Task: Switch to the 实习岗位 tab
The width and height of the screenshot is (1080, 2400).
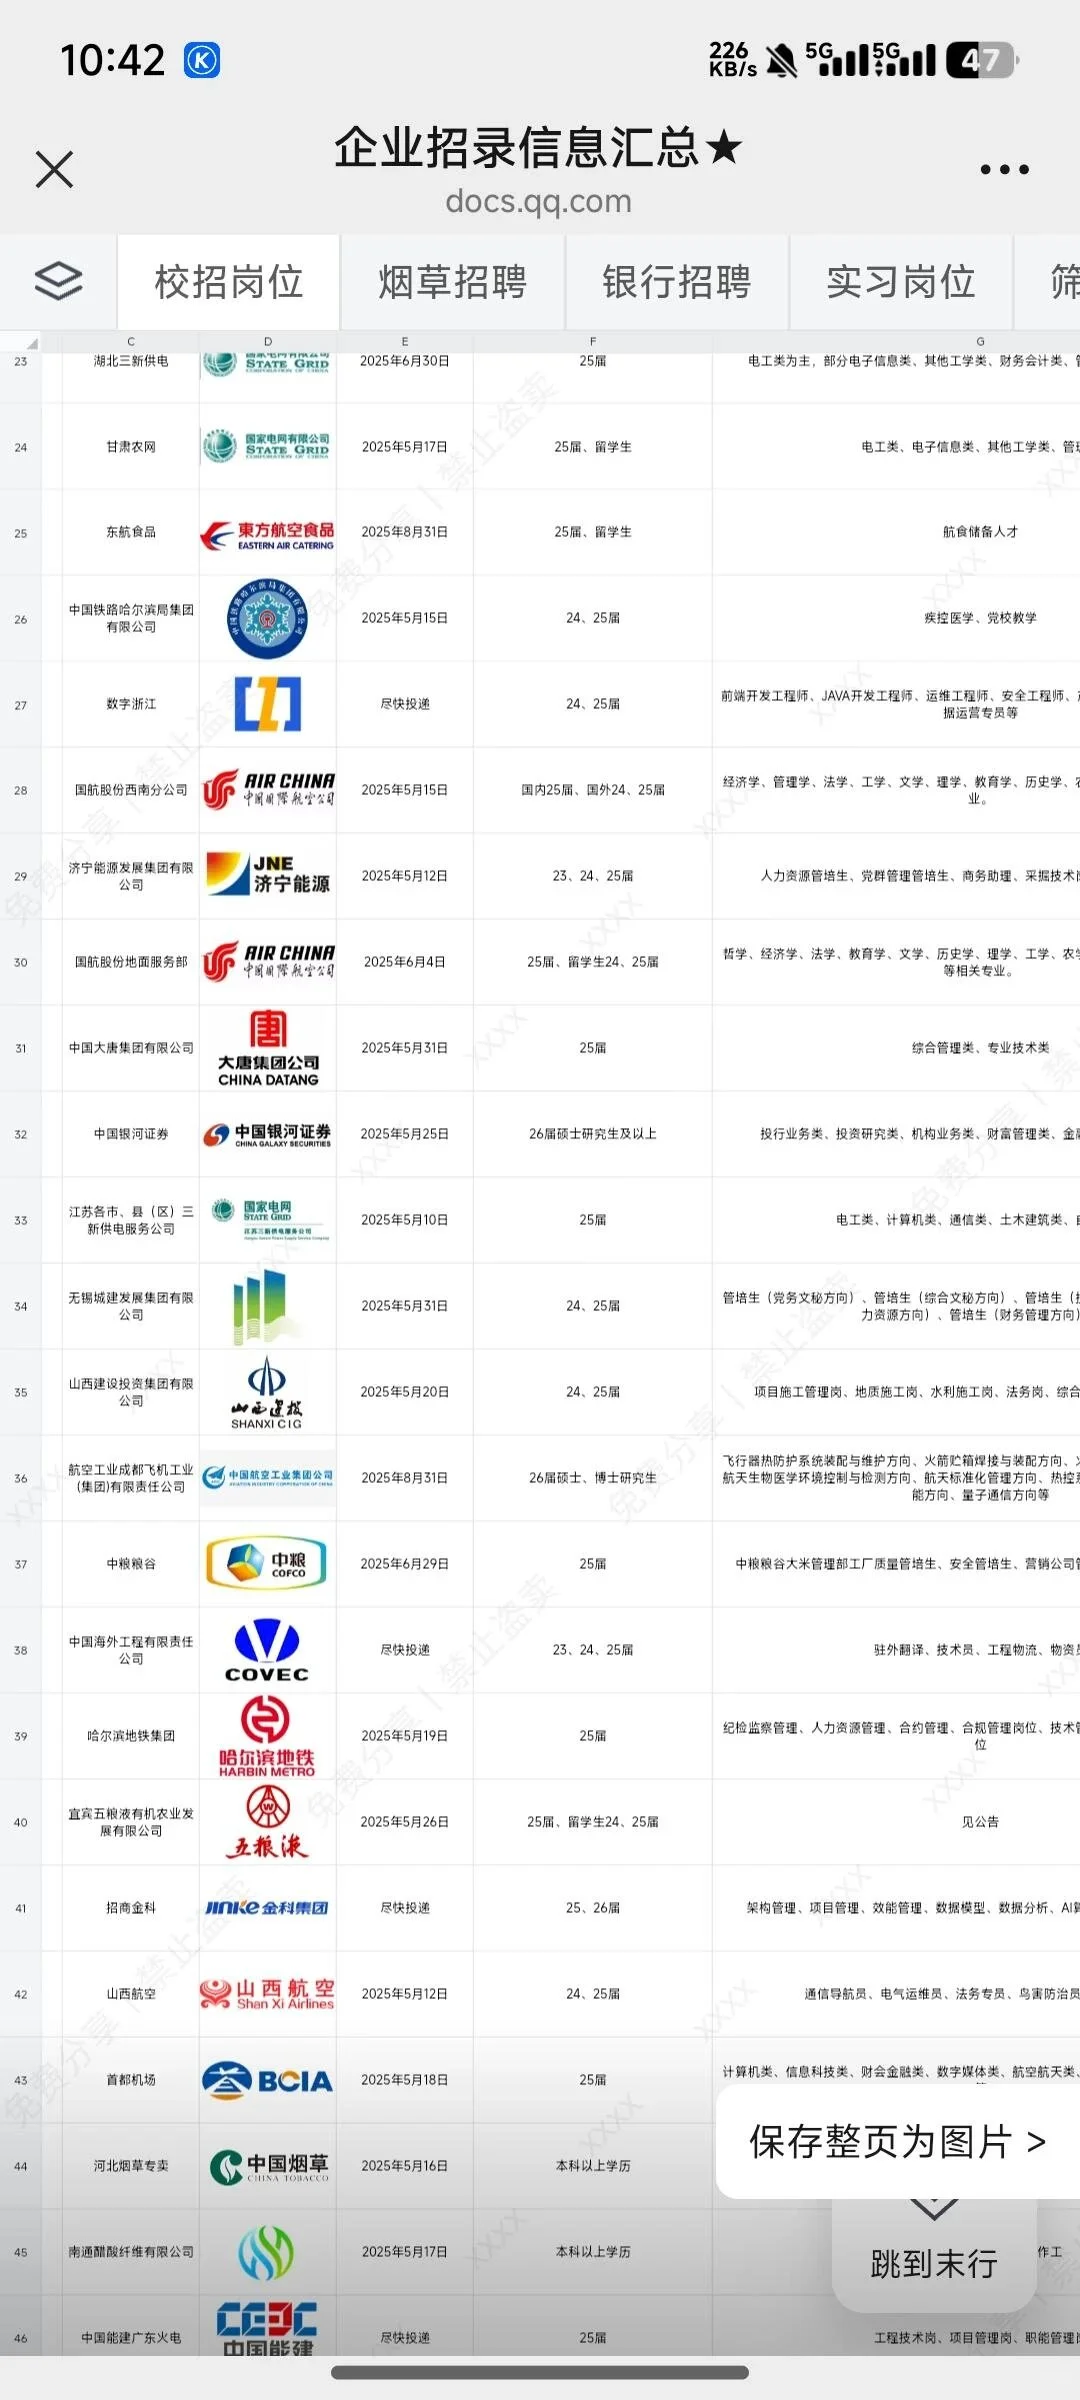Action: click(x=900, y=282)
